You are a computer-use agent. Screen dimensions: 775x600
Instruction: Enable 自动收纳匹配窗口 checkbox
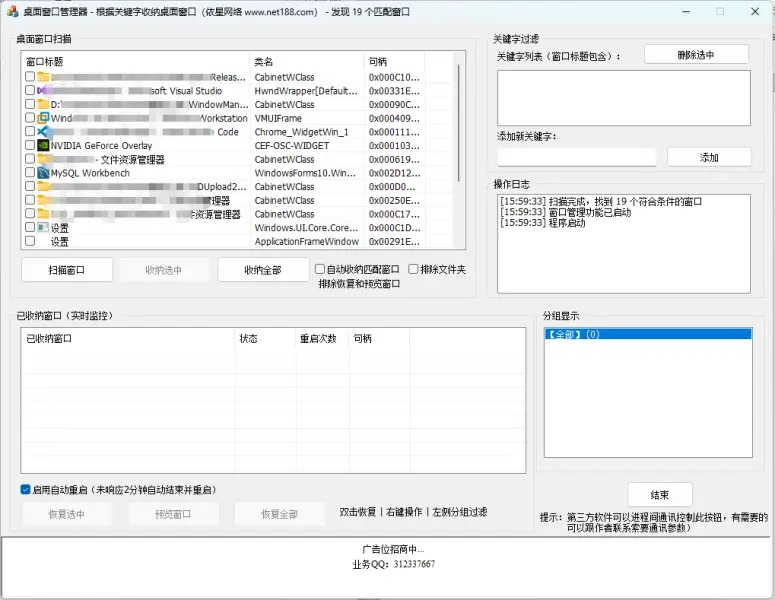(x=320, y=269)
